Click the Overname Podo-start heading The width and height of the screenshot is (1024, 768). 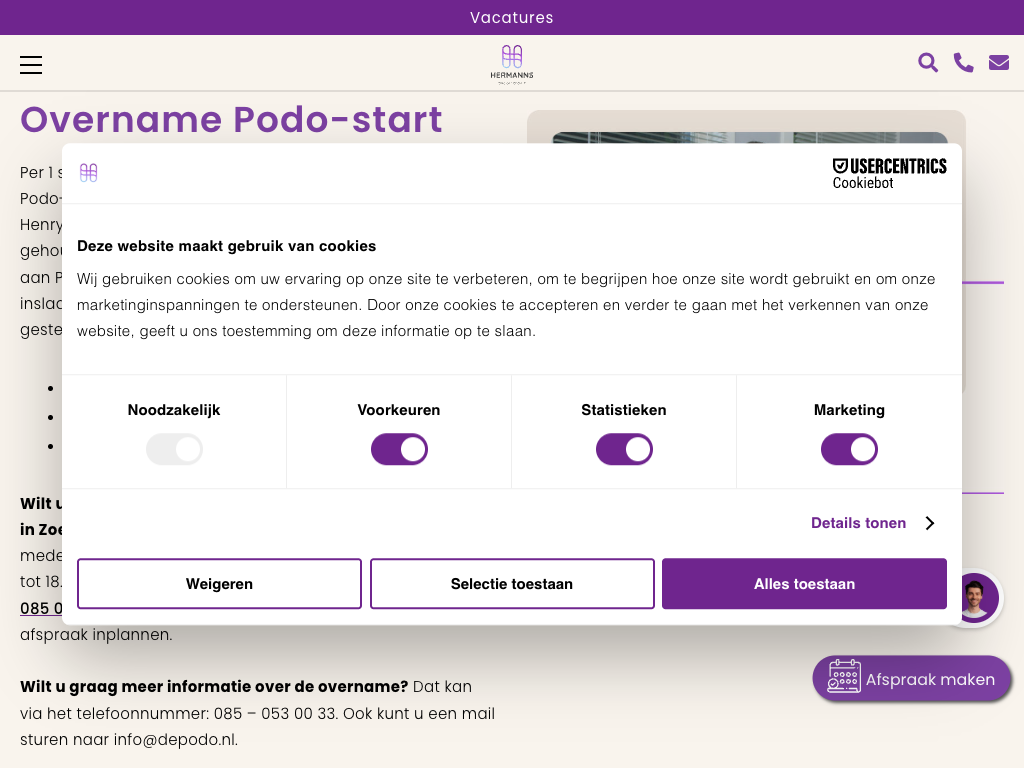pyautogui.click(x=231, y=119)
